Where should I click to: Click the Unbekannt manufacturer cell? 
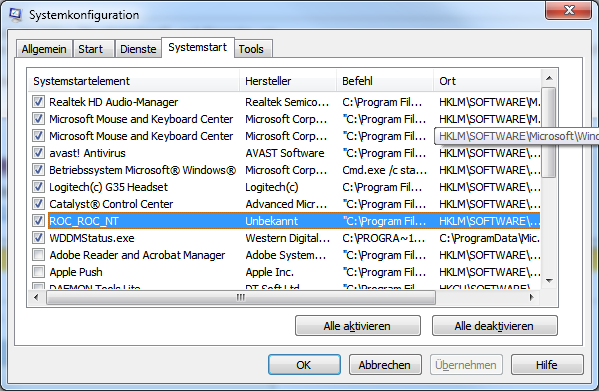(271, 221)
